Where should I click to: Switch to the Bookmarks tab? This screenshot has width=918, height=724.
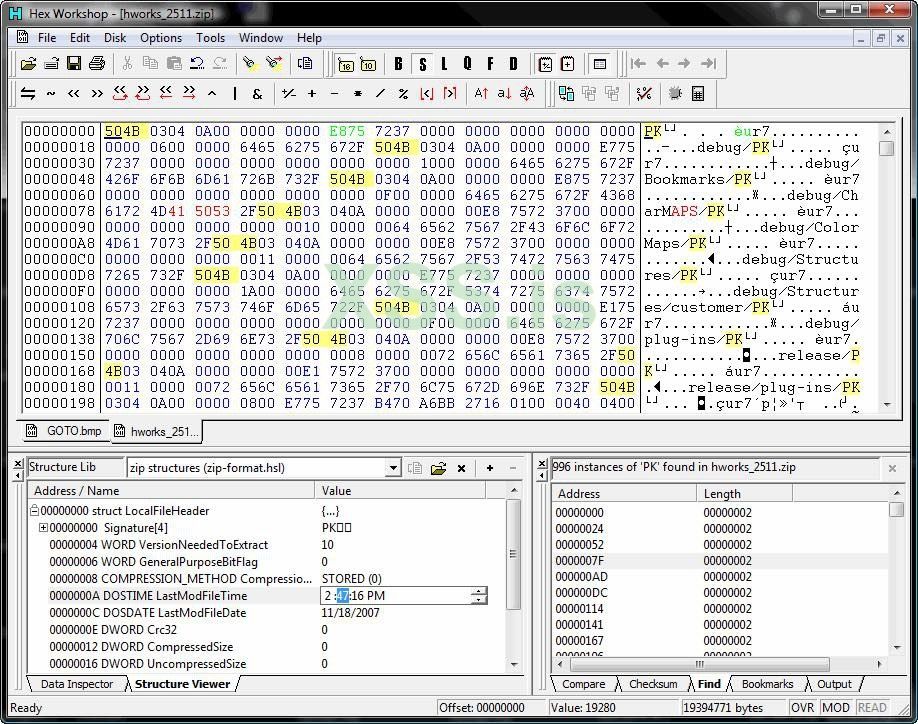click(767, 684)
